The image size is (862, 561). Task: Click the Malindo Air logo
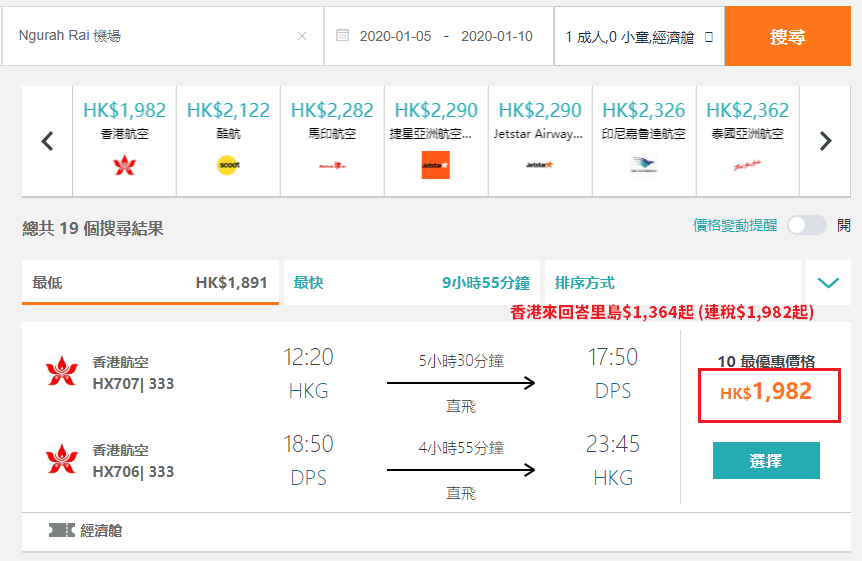point(332,166)
